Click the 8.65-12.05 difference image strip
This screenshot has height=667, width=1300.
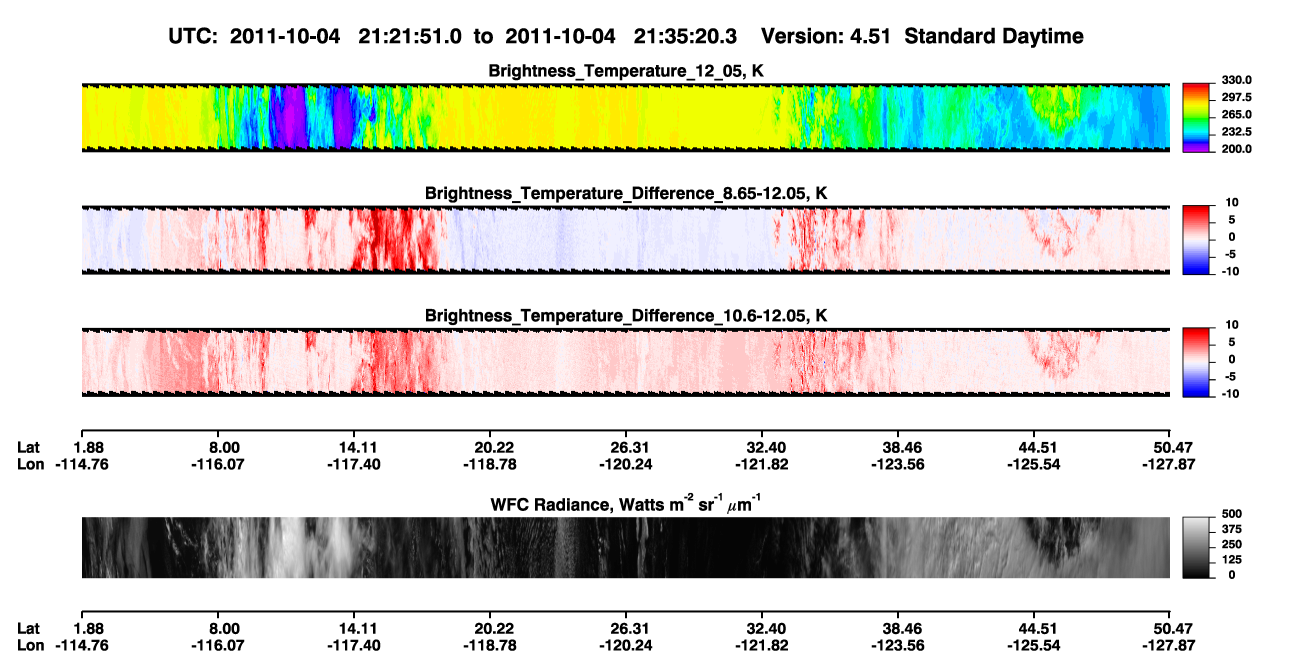625,240
